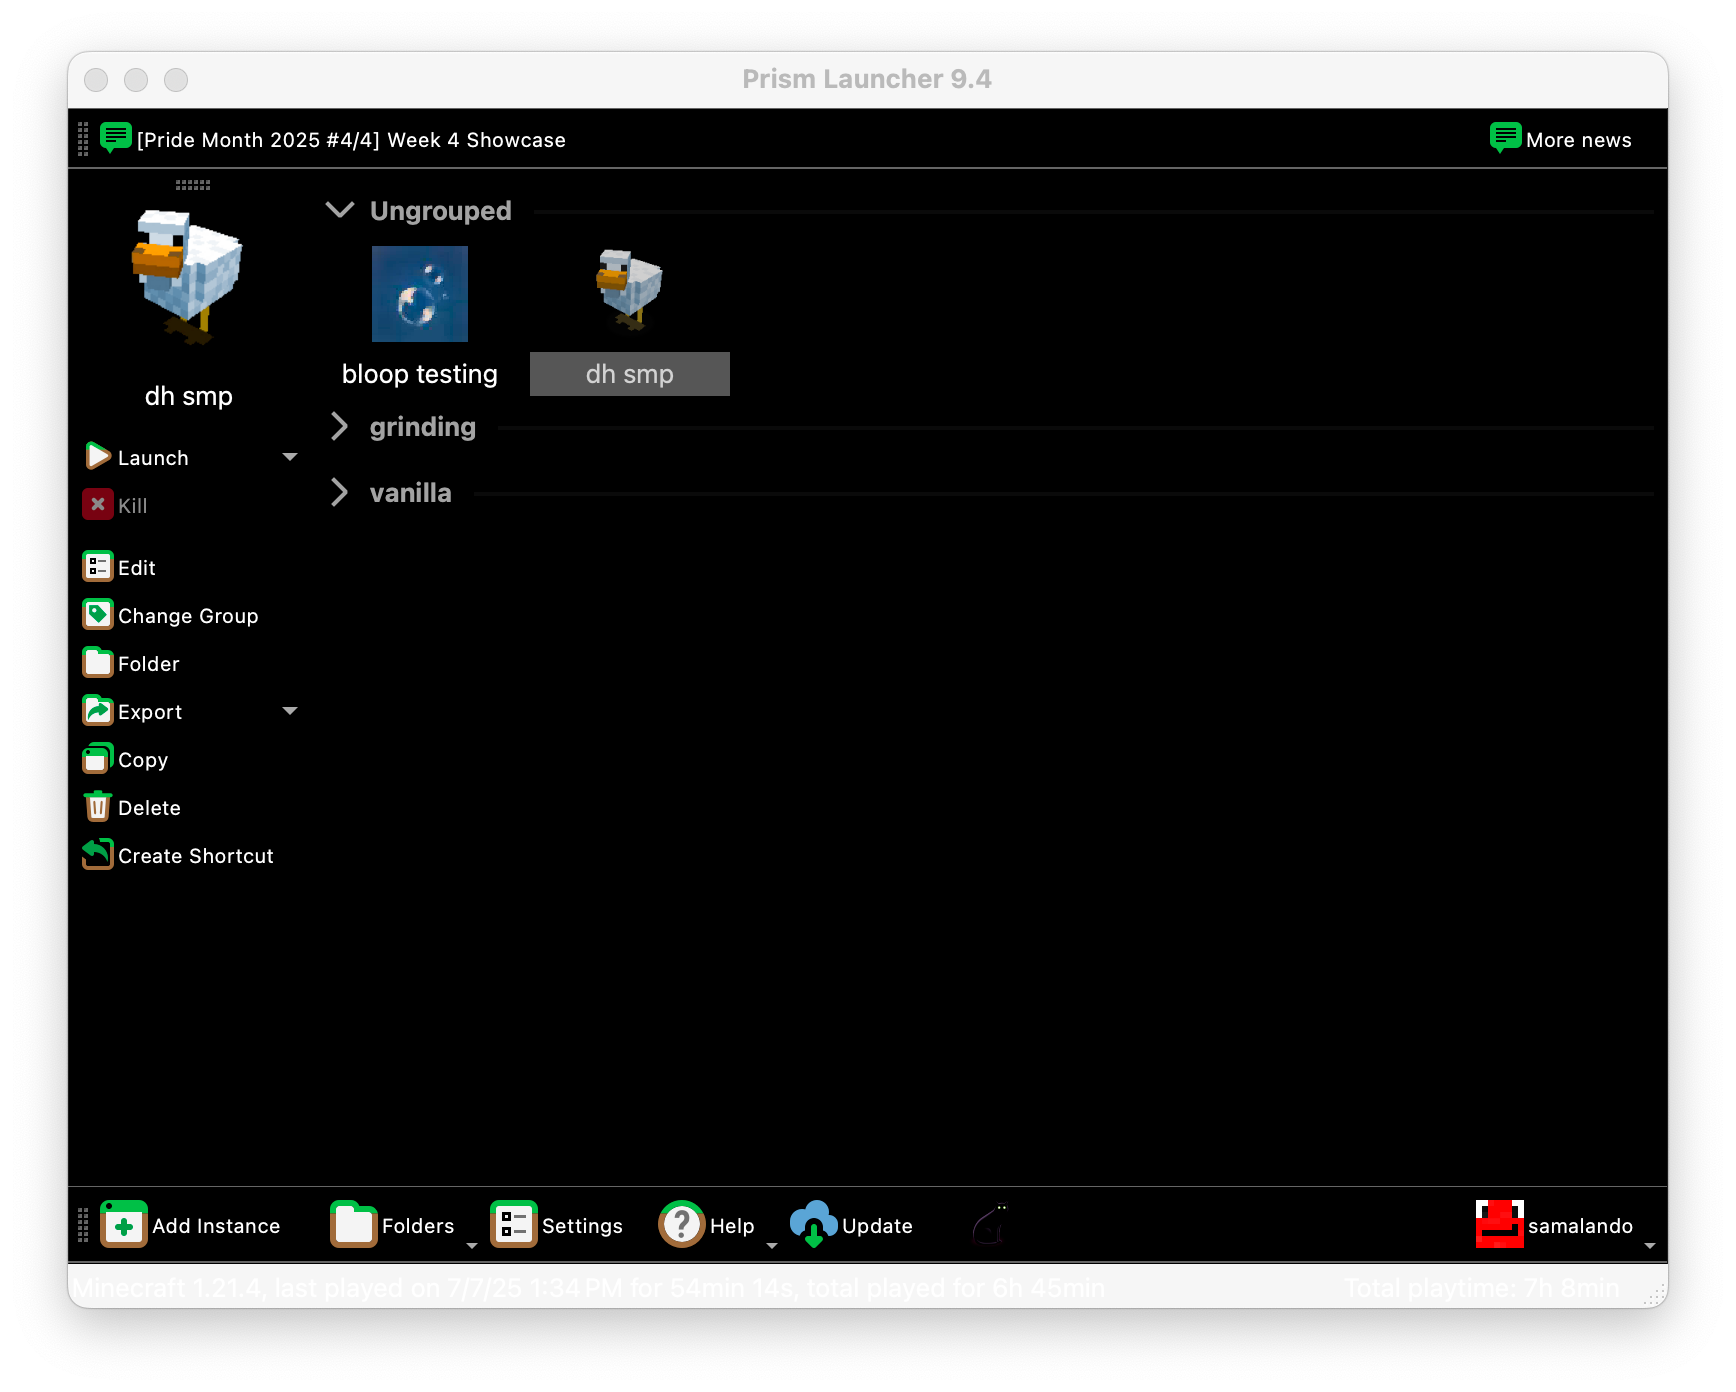Click the samalando account avatar
The width and height of the screenshot is (1736, 1392).
(1500, 1224)
